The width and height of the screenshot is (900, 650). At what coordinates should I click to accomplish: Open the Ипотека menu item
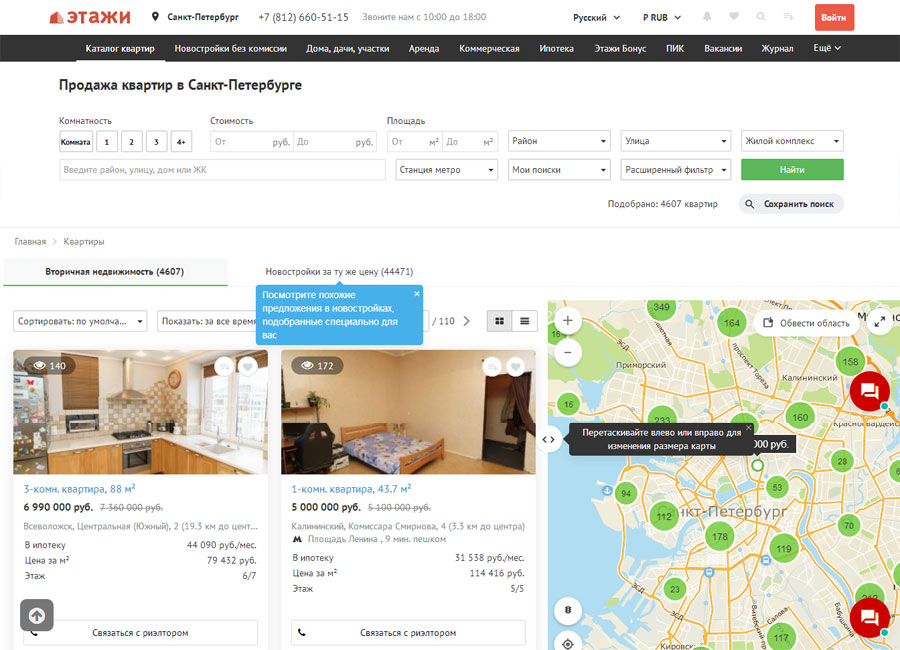click(x=556, y=48)
